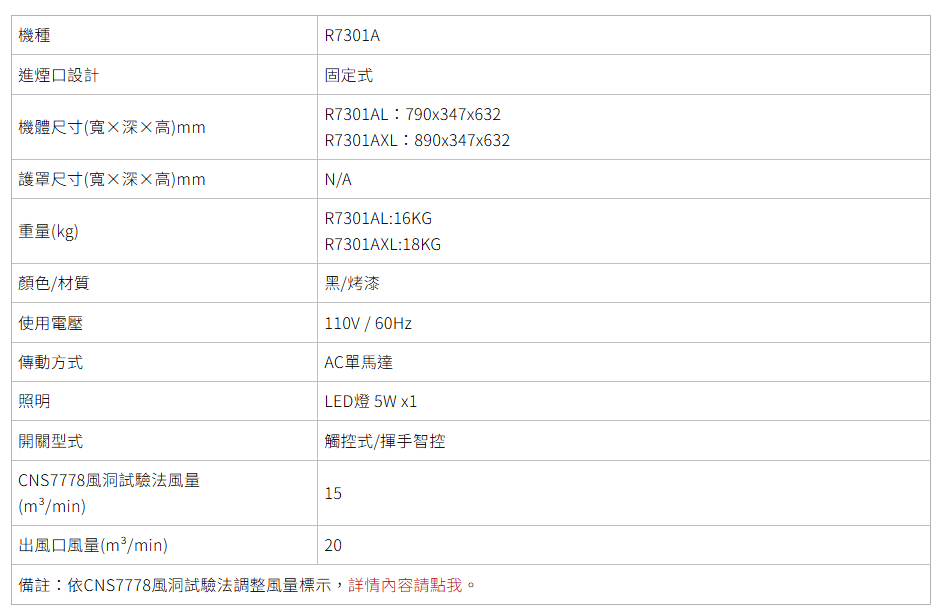942x613 pixels.
Task: Open the red 詳情內容請點我 link
Action: click(x=405, y=585)
